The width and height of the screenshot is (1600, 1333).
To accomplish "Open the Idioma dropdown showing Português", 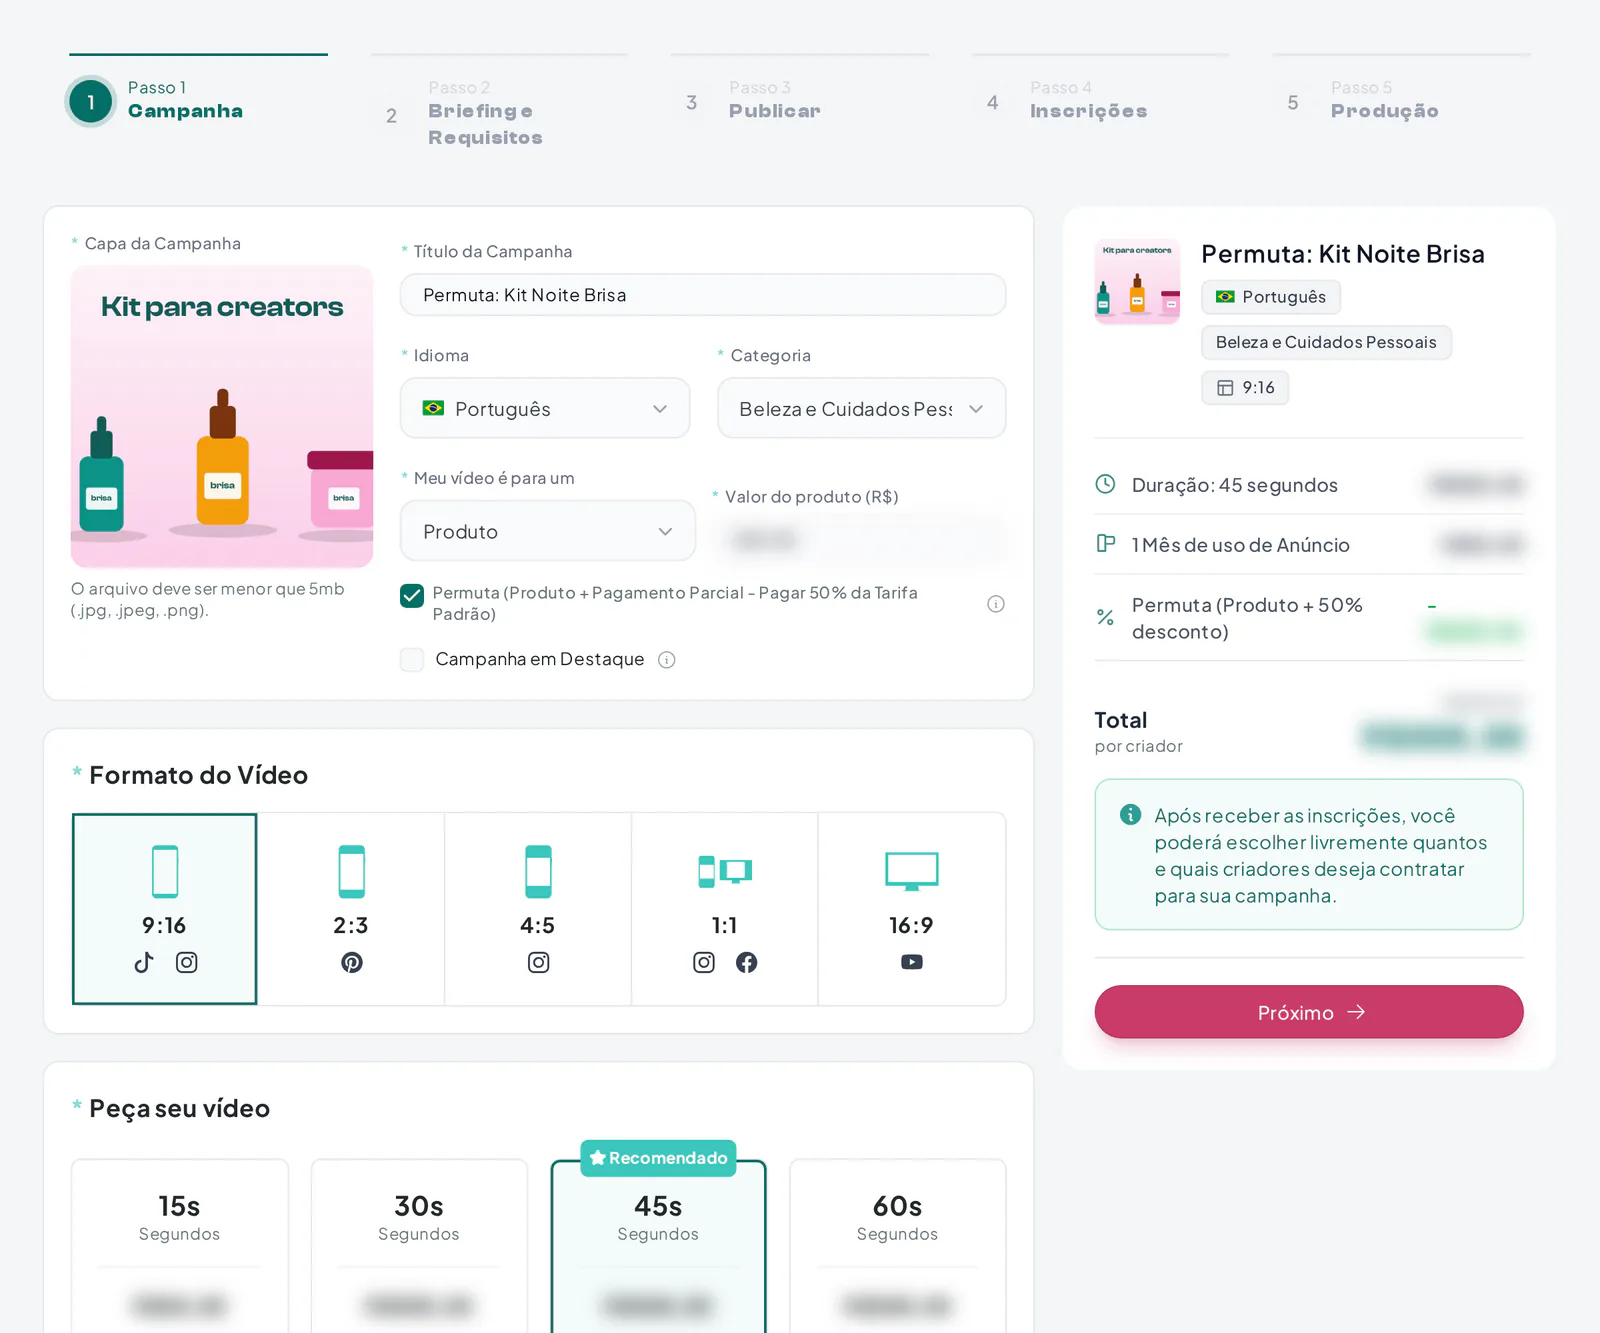I will (545, 408).
